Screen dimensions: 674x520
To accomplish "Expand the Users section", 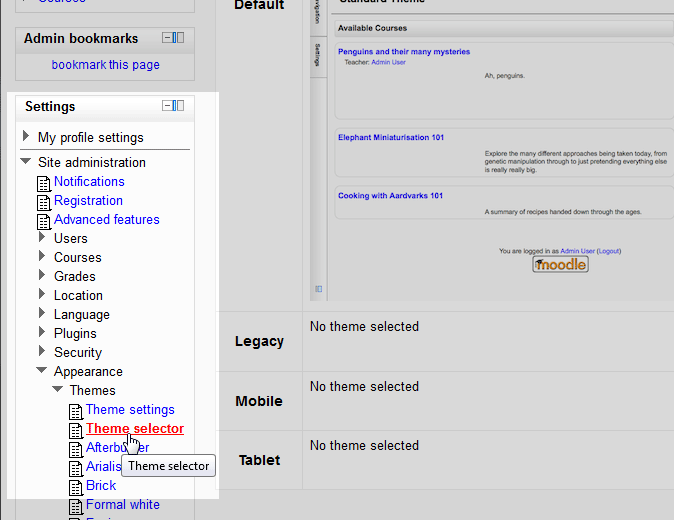I will (42, 238).
